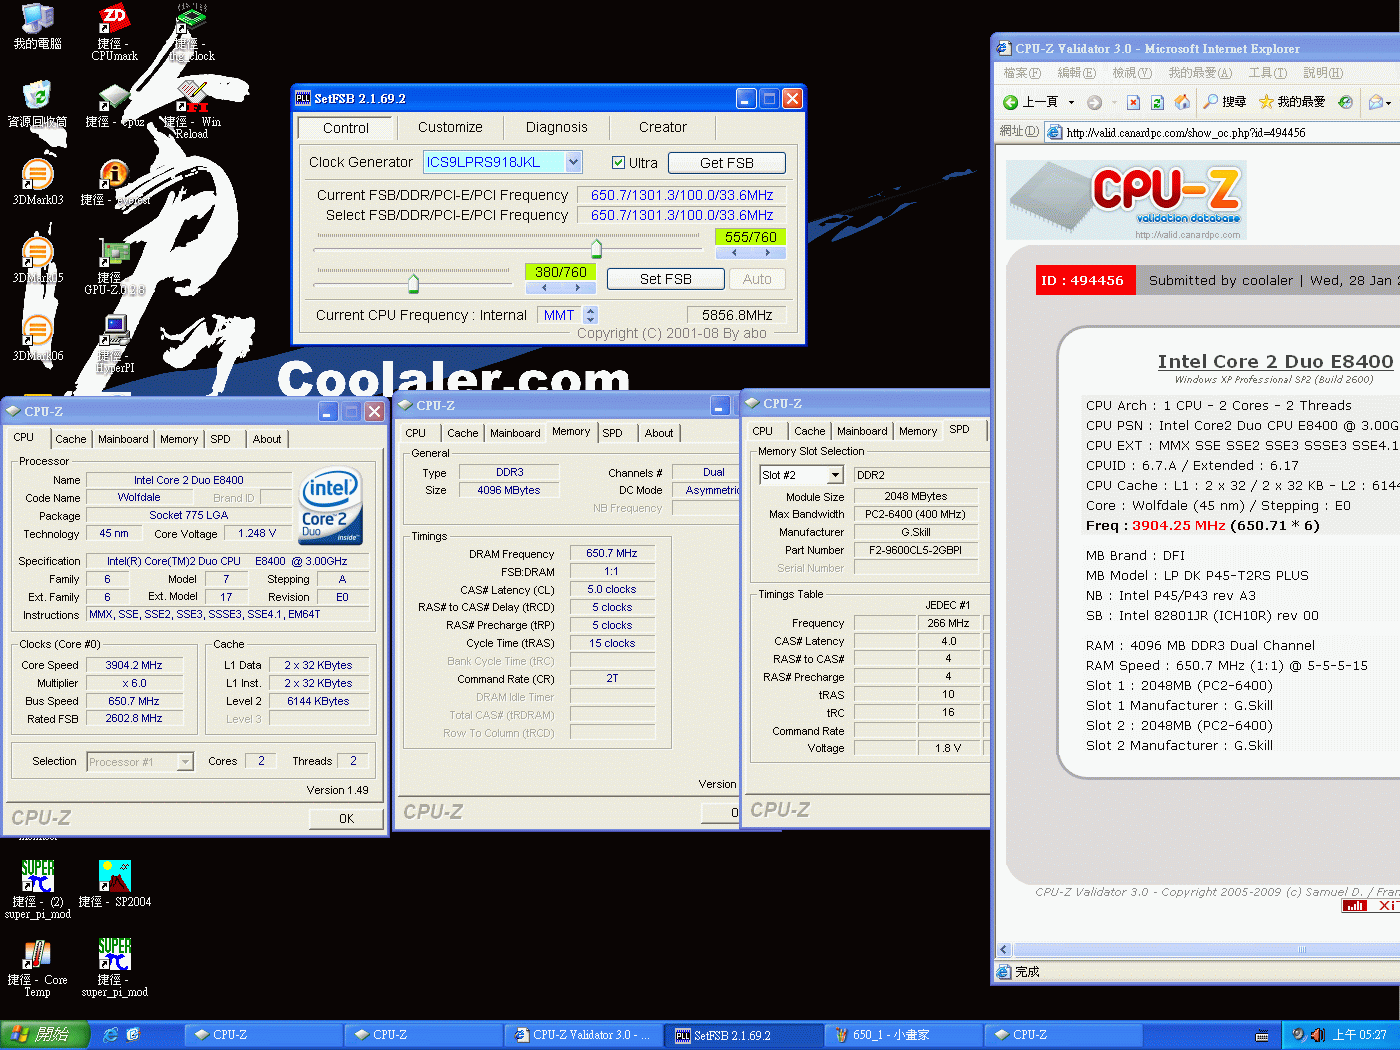Open the Clock Generator dropdown
The height and width of the screenshot is (1050, 1400).
[x=573, y=162]
